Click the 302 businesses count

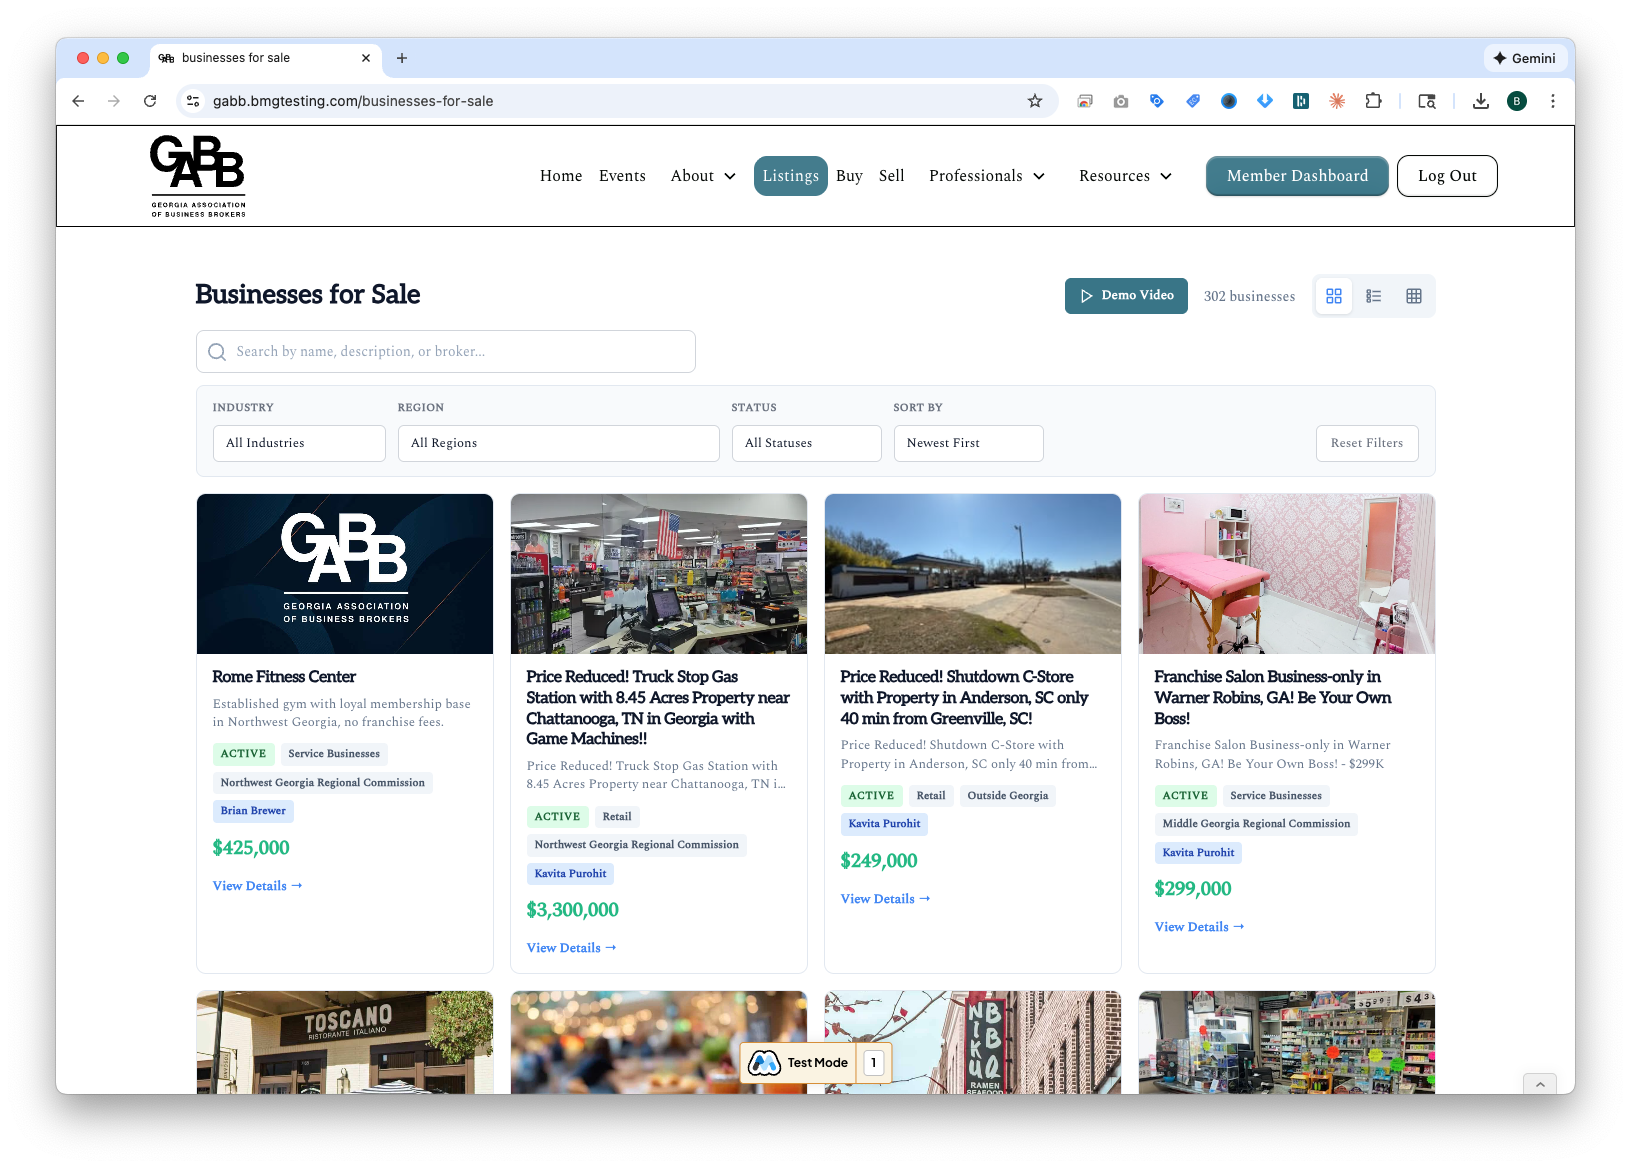click(x=1249, y=296)
